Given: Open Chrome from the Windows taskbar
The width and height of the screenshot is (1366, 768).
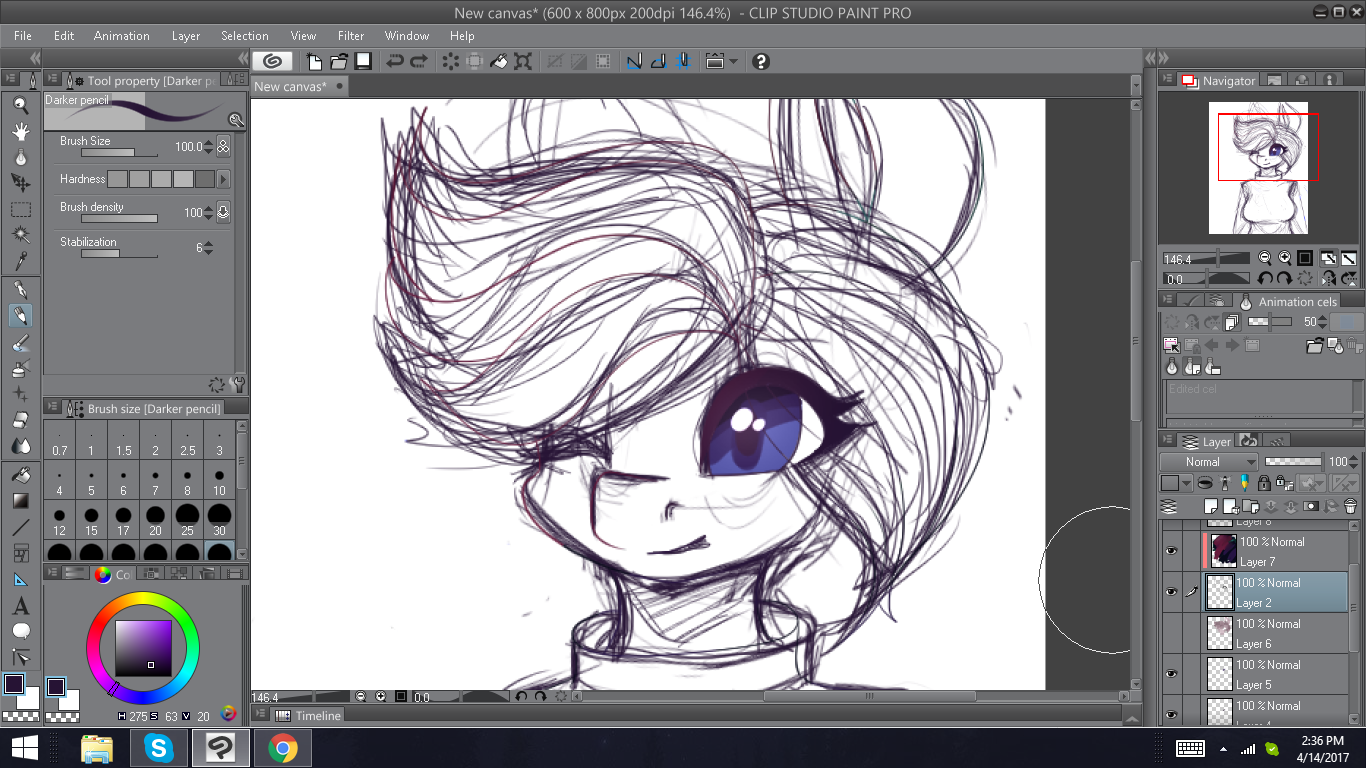Looking at the screenshot, I should tap(282, 747).
